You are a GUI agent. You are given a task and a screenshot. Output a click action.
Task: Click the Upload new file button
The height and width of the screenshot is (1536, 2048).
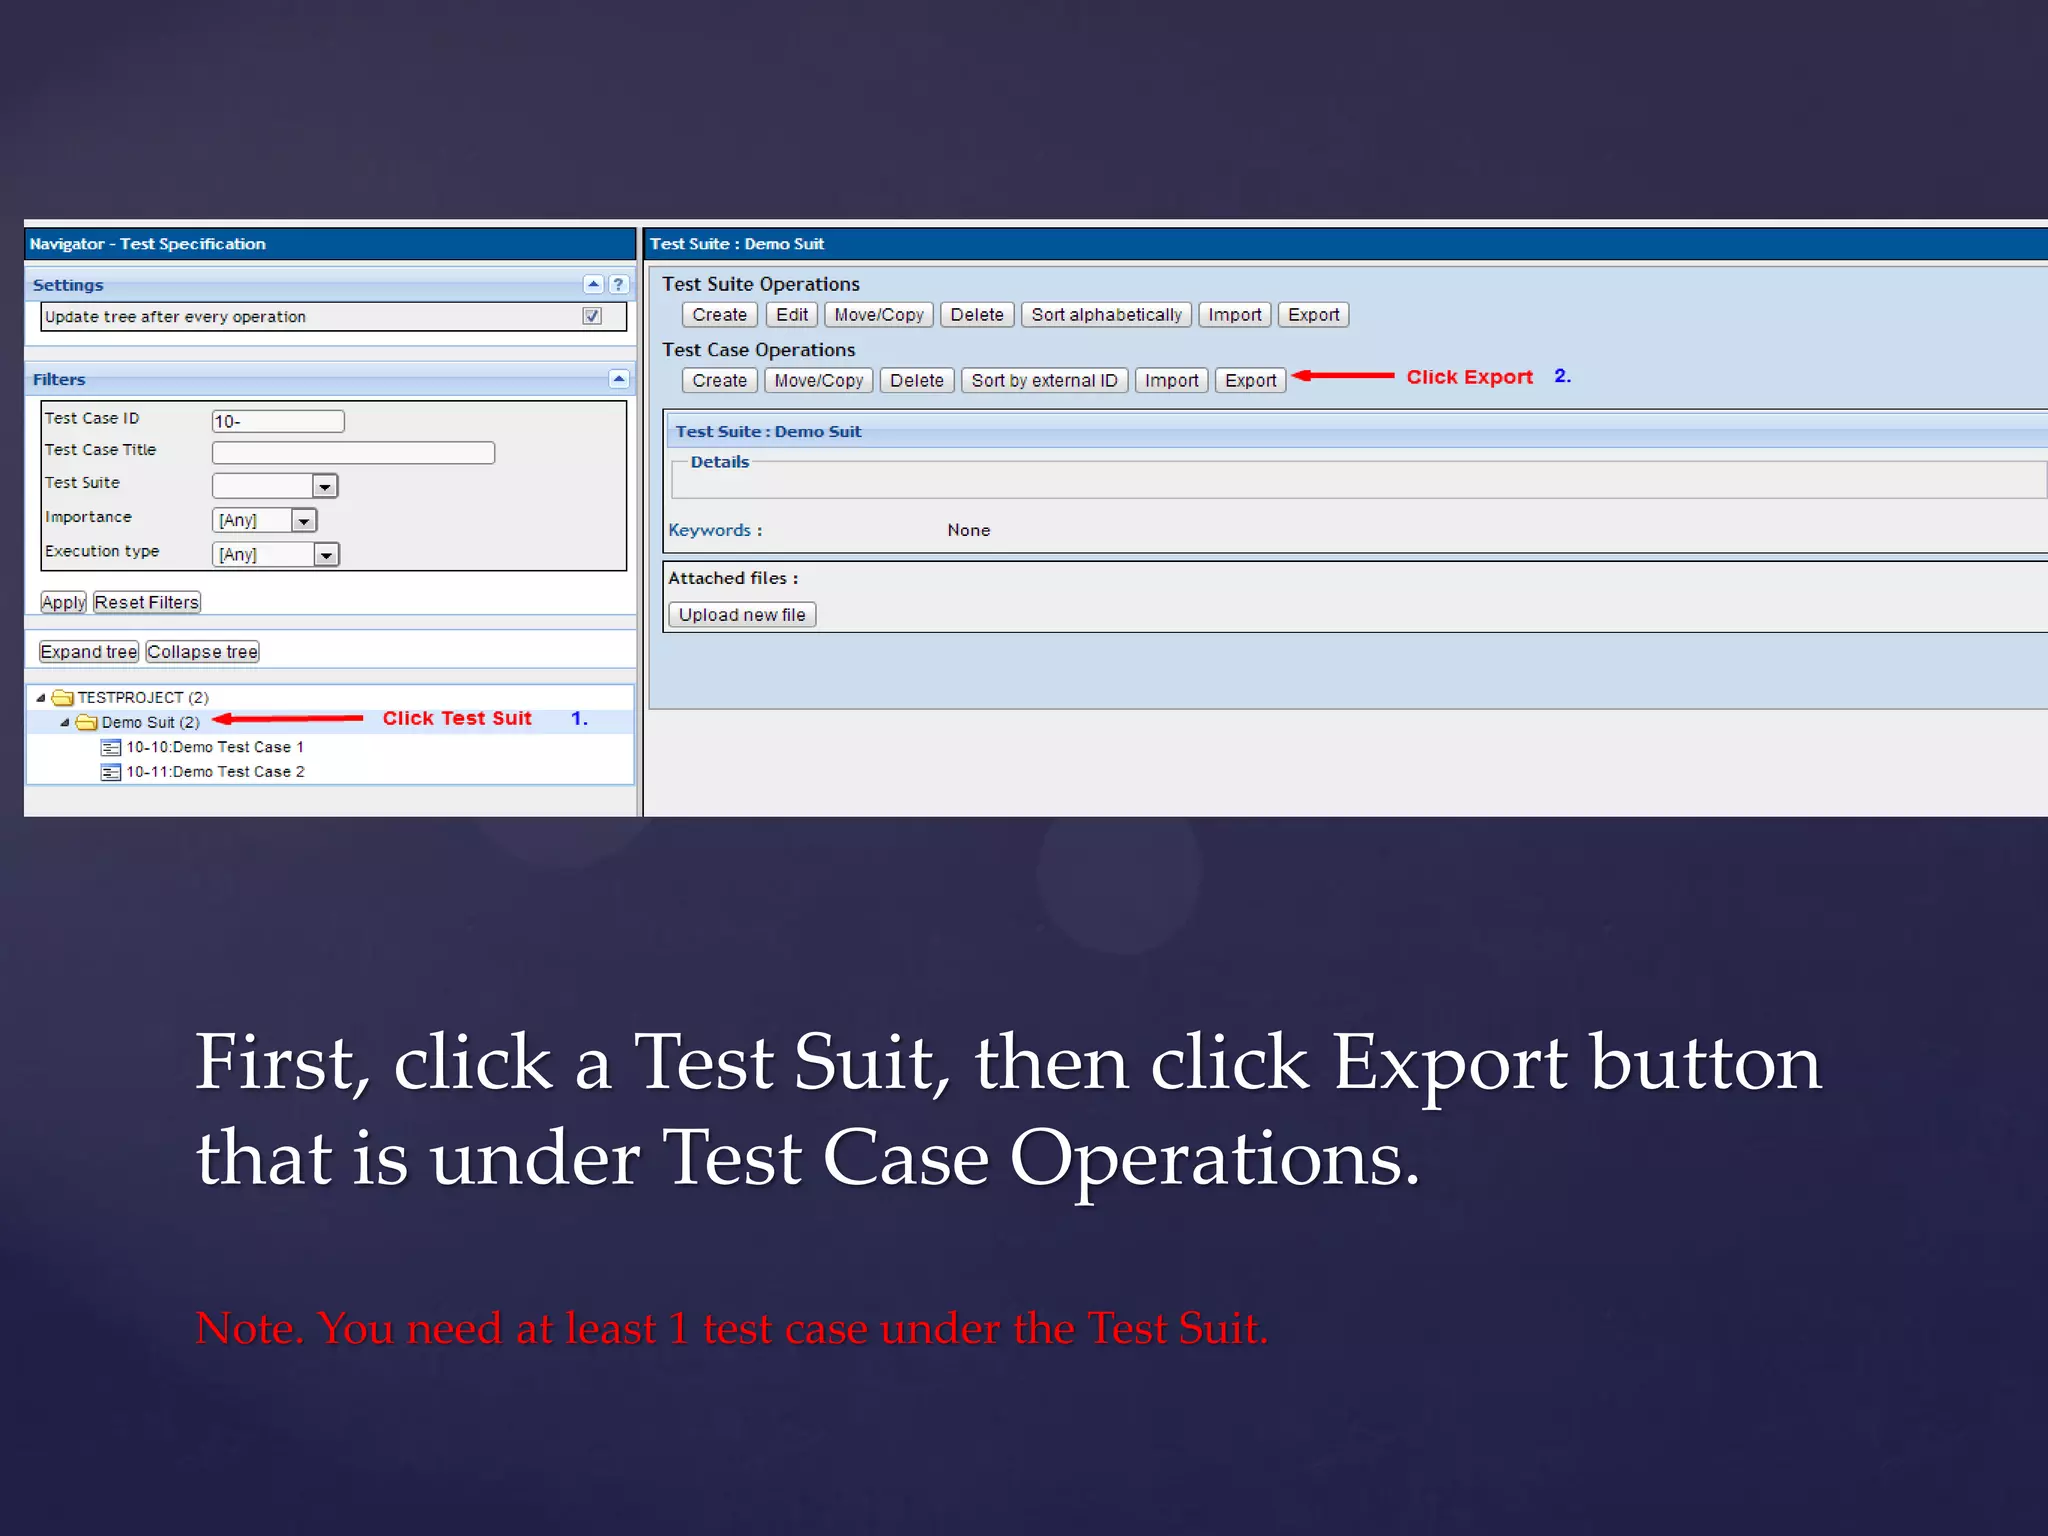[x=741, y=615]
